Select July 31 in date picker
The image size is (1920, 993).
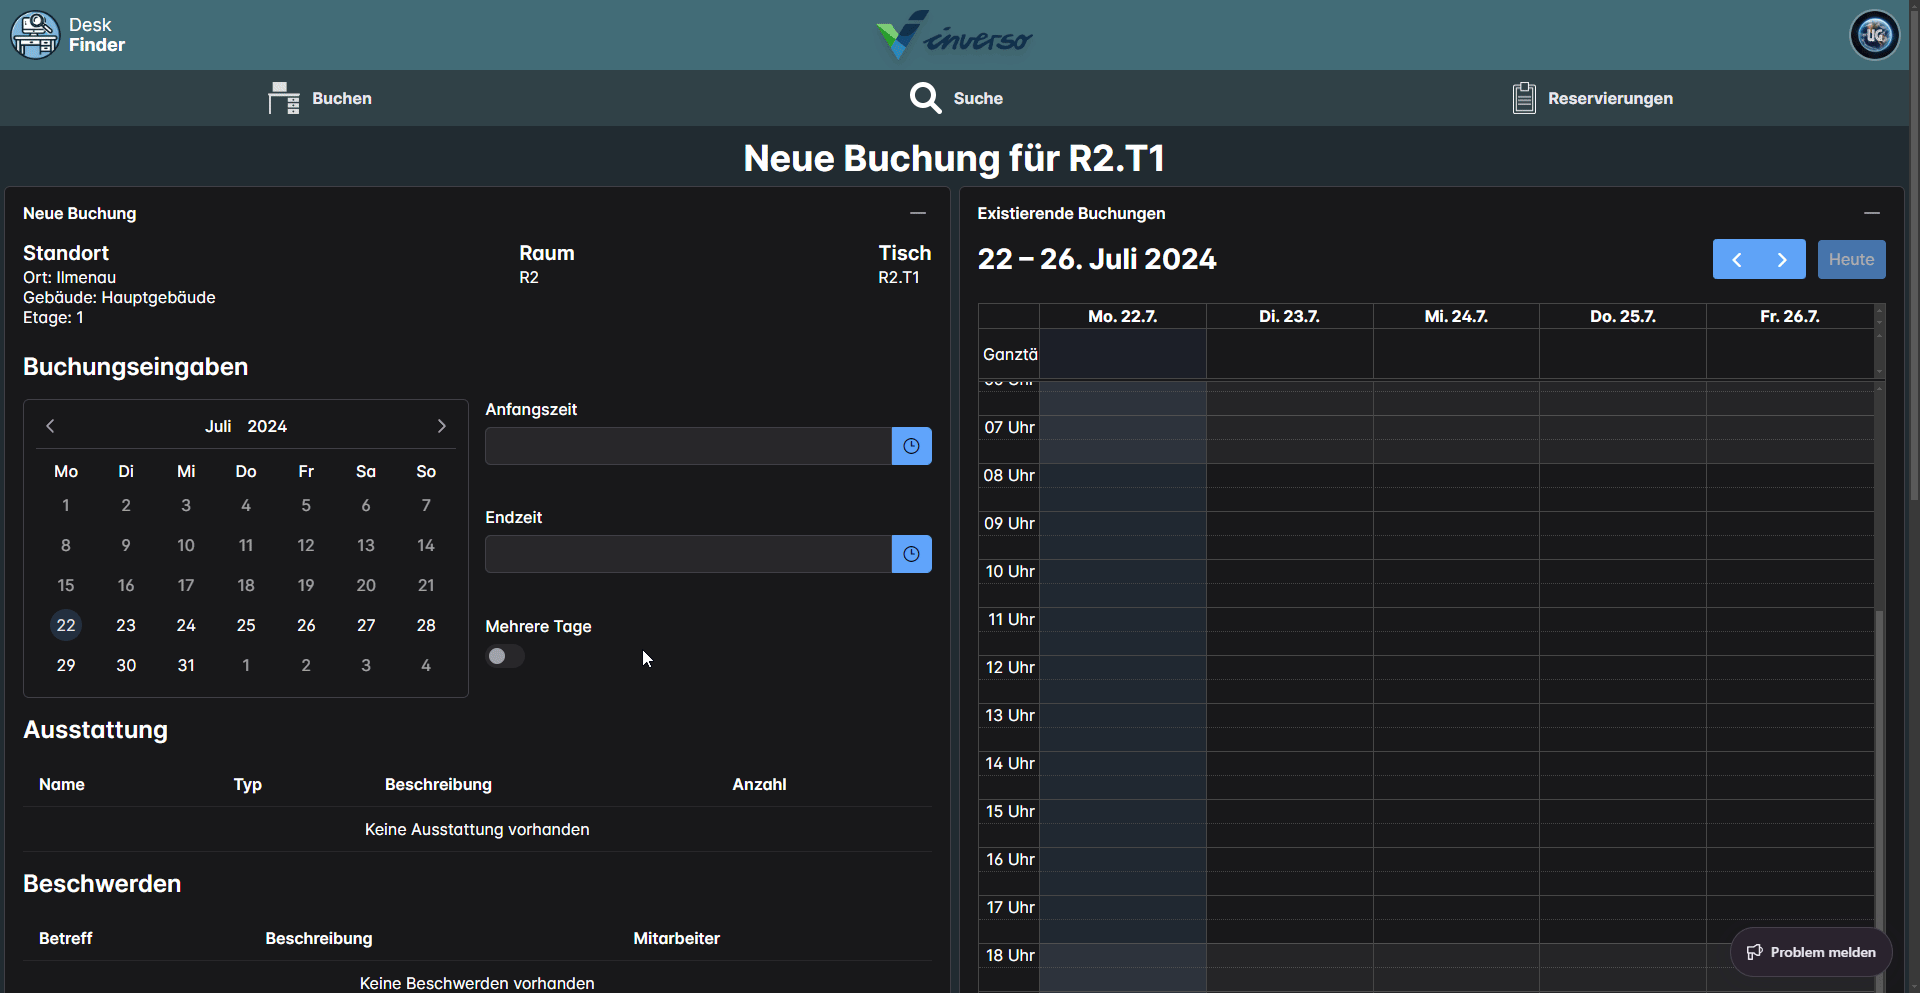coord(186,665)
